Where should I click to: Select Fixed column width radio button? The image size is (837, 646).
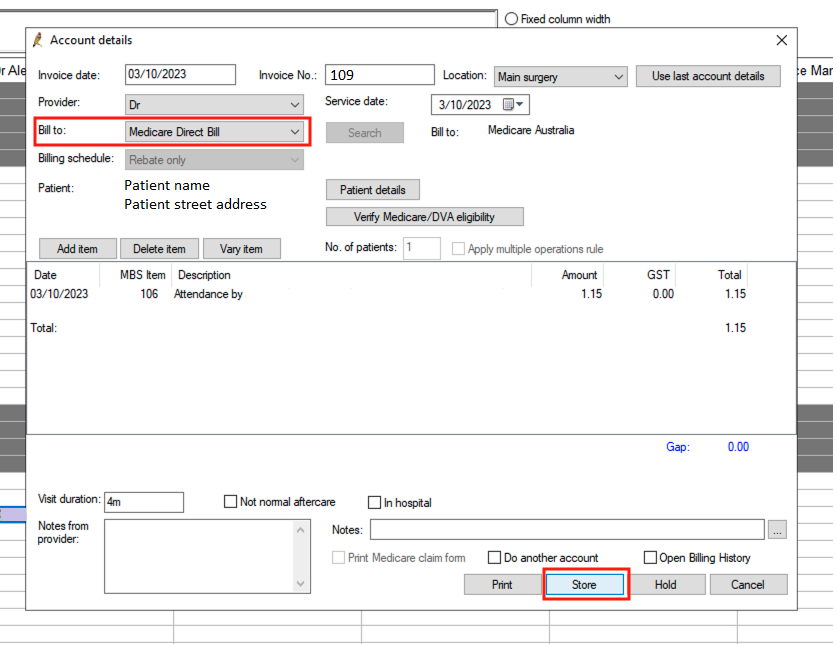511,18
